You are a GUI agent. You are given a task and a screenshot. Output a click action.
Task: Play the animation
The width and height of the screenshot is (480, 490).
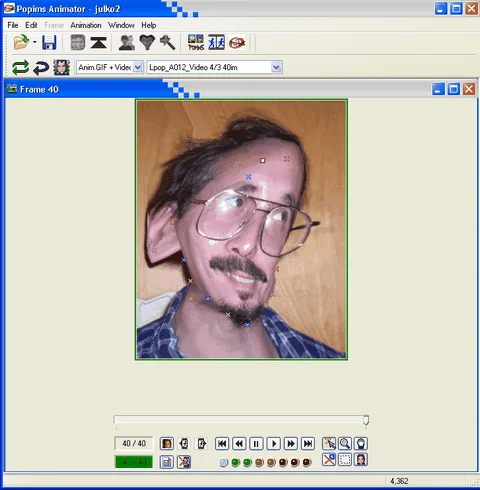click(x=274, y=444)
